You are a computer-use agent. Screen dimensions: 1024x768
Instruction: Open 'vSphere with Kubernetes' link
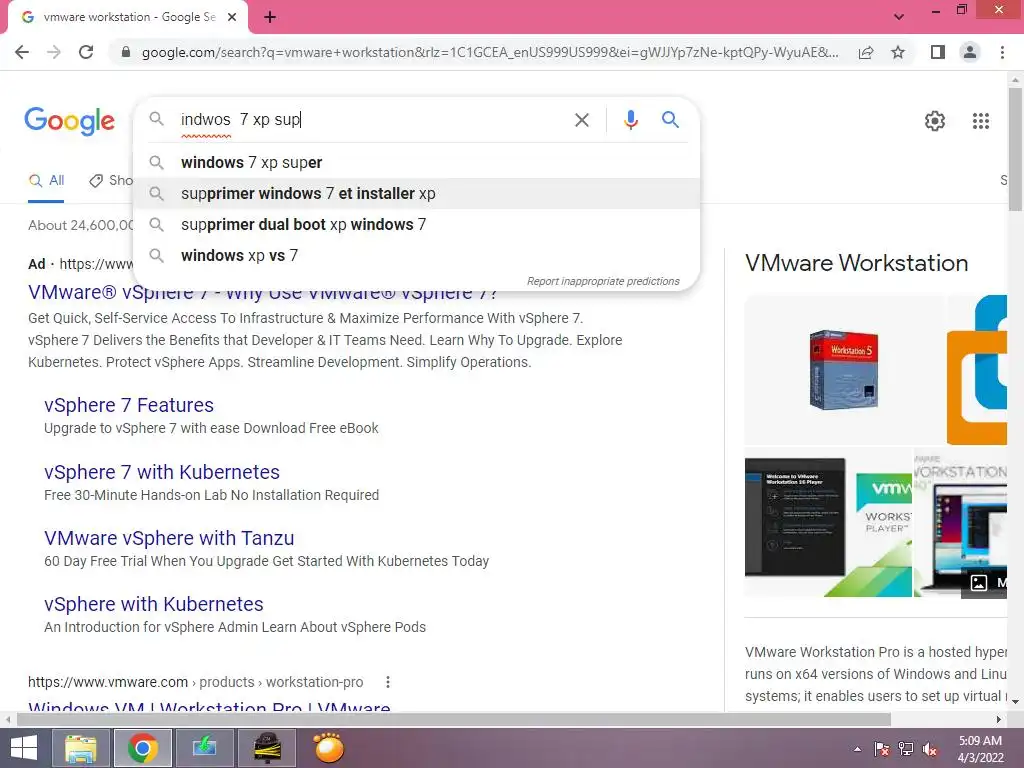153,604
